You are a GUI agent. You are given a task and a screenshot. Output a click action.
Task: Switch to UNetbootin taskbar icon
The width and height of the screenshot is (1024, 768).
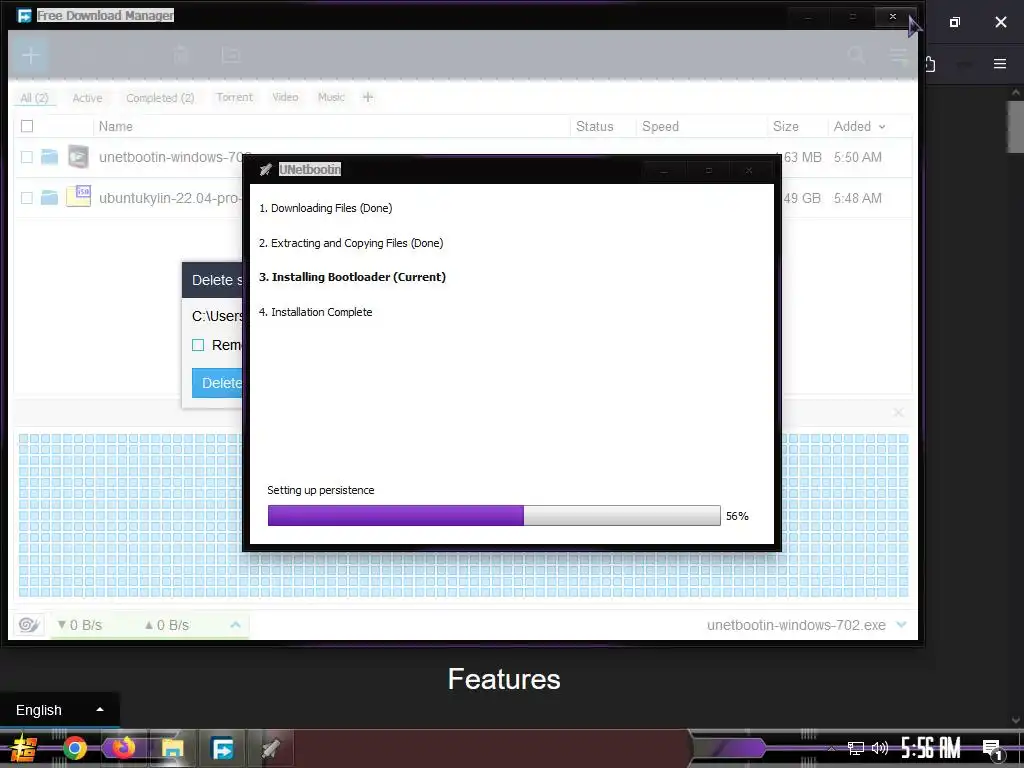271,748
